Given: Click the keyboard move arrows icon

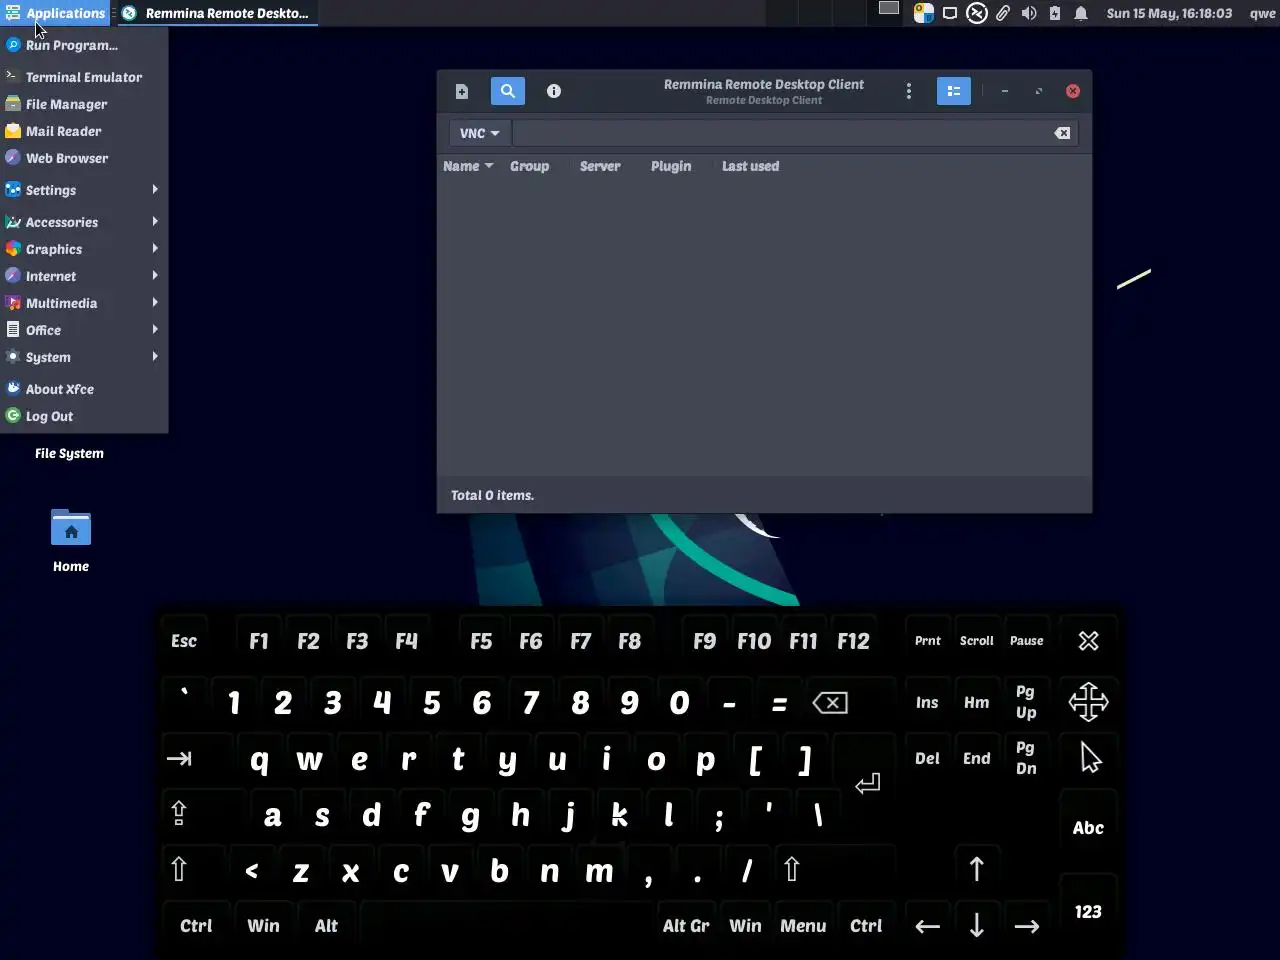Looking at the screenshot, I should point(1088,702).
